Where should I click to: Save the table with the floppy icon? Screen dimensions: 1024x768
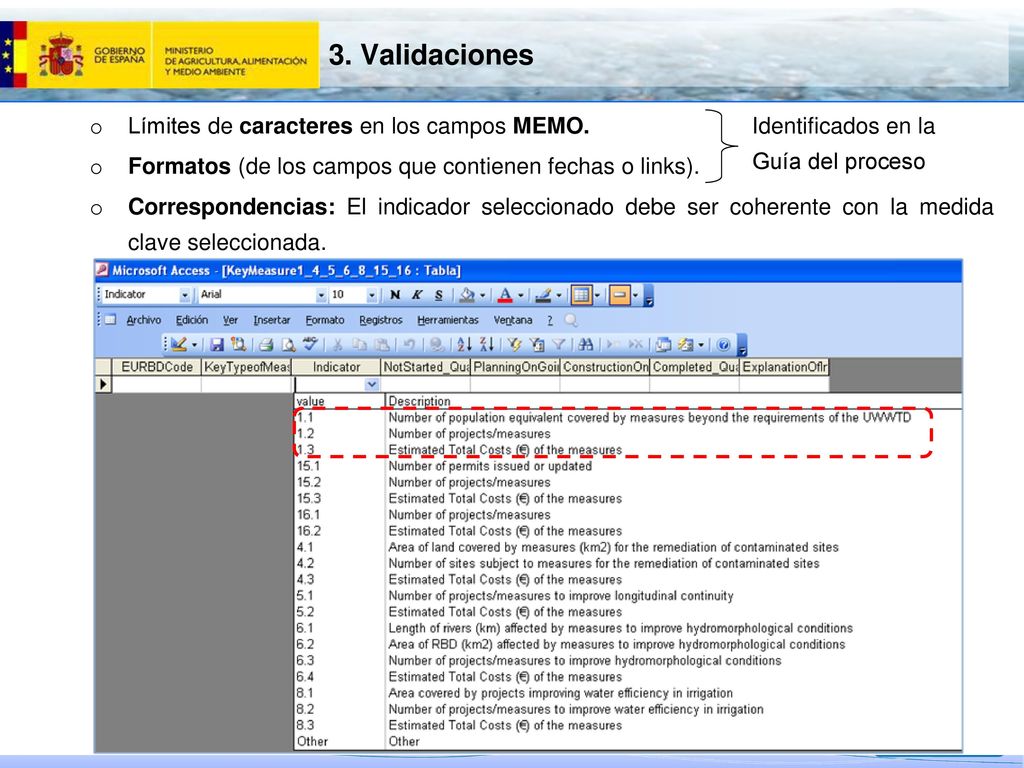[217, 344]
